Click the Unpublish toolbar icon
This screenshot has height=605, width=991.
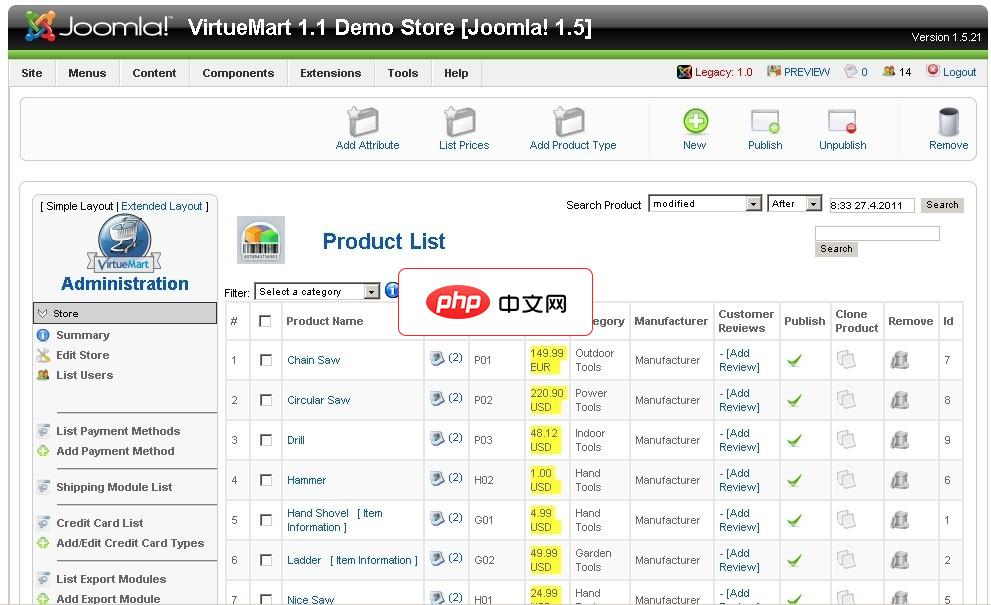[x=841, y=123]
